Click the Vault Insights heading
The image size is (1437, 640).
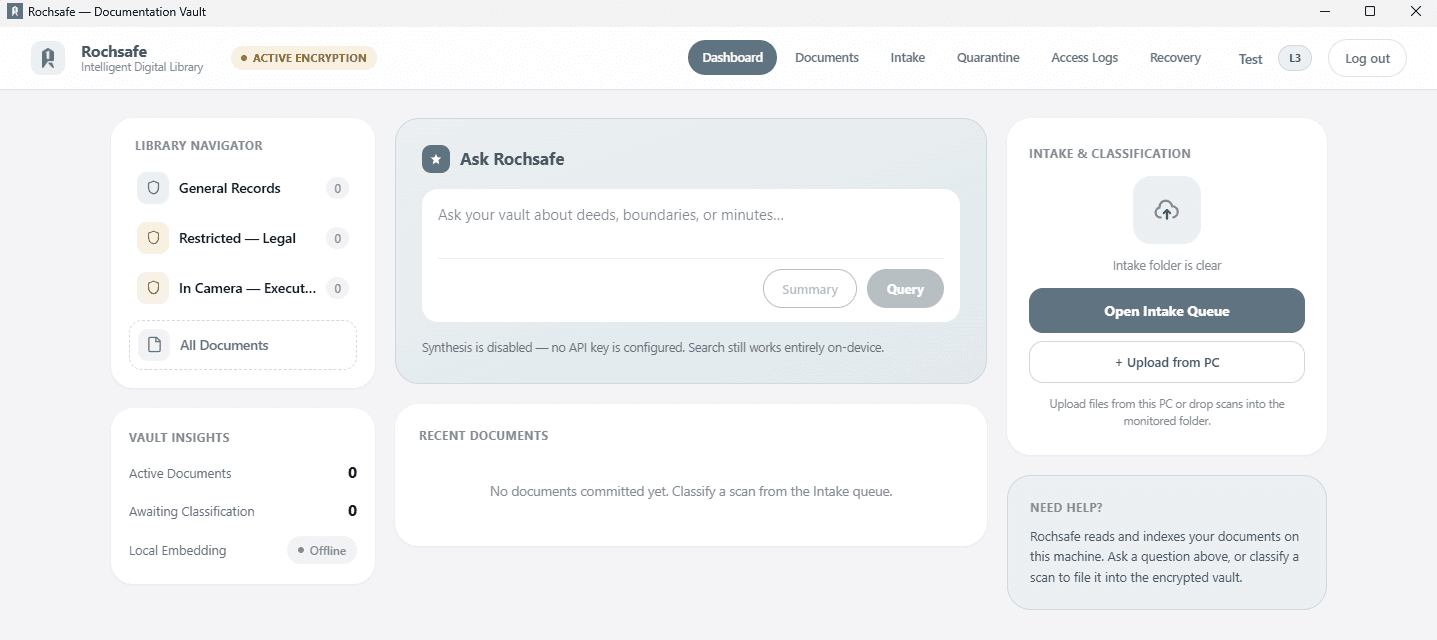coord(179,437)
